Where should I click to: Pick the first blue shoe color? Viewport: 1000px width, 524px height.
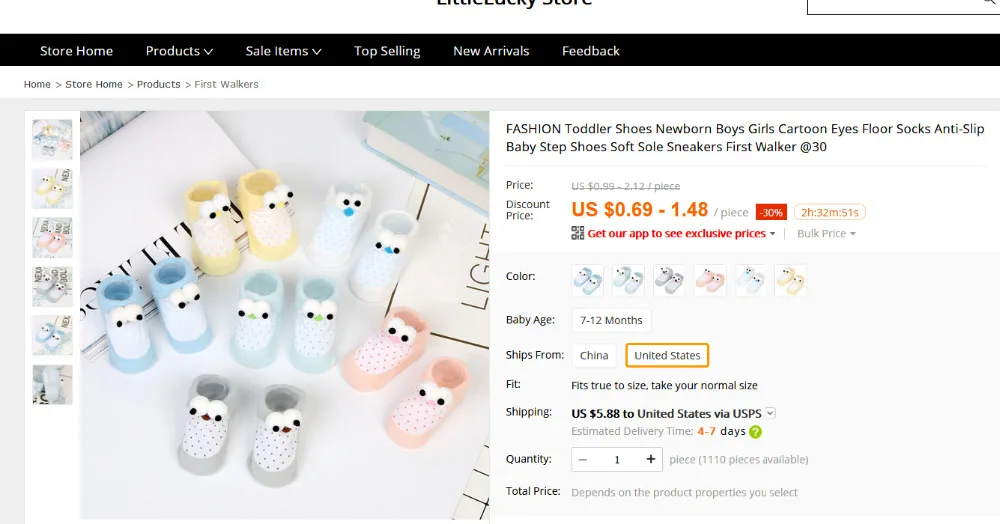(587, 280)
